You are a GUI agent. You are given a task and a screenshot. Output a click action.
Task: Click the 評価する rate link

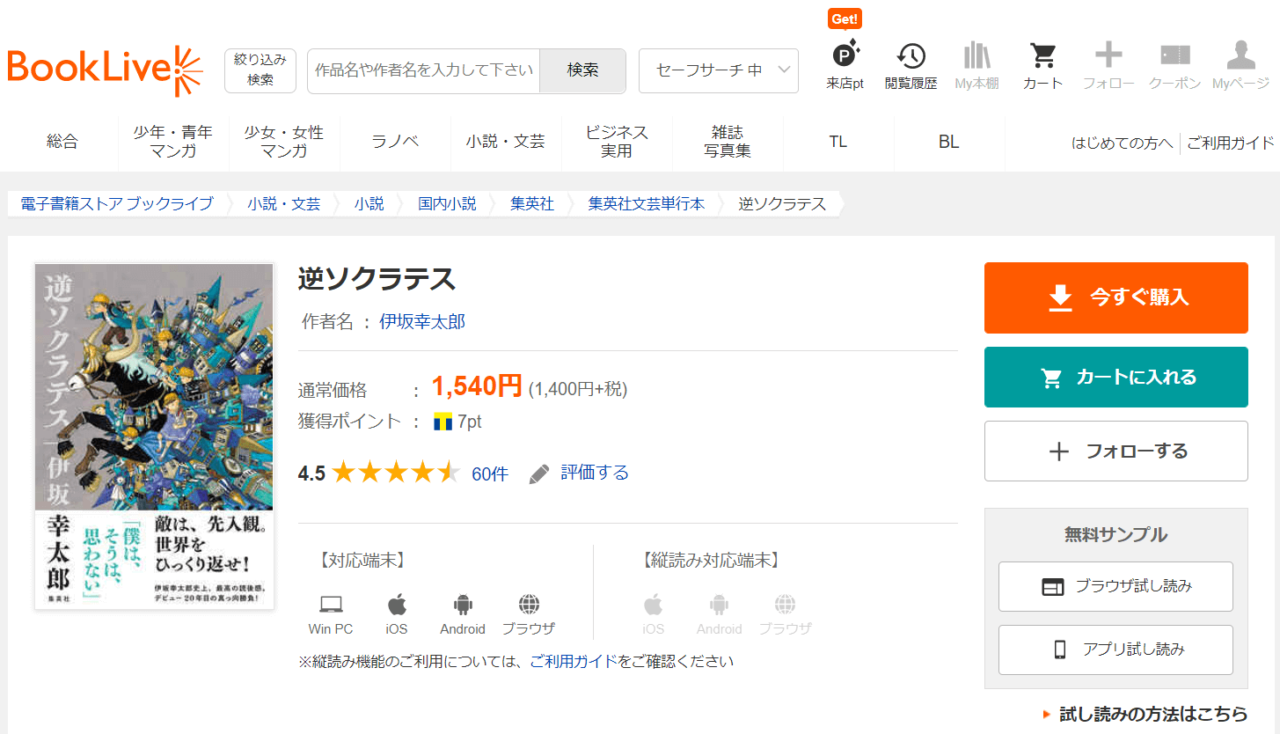point(595,473)
